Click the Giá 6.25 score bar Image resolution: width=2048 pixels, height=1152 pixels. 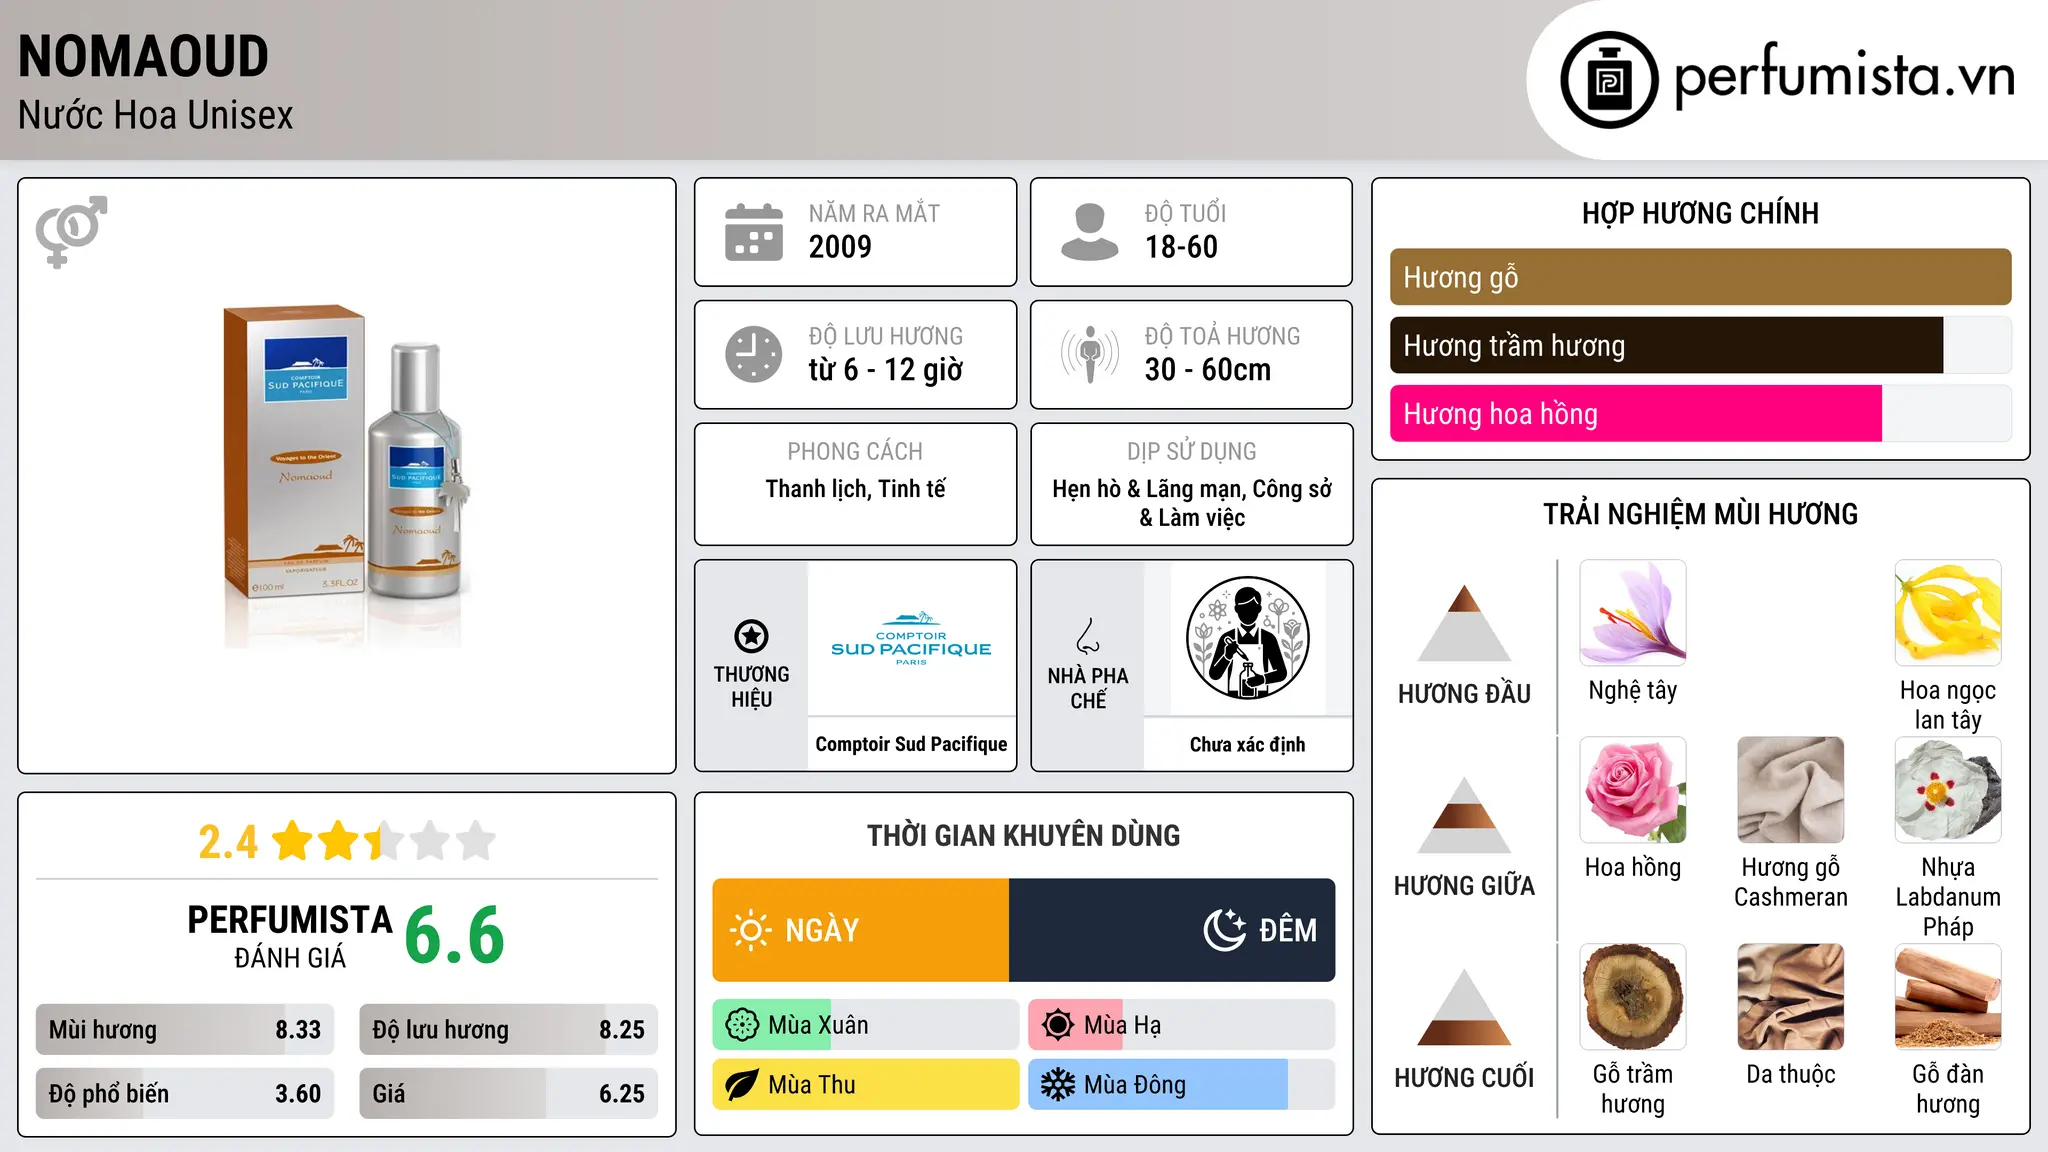[509, 1094]
